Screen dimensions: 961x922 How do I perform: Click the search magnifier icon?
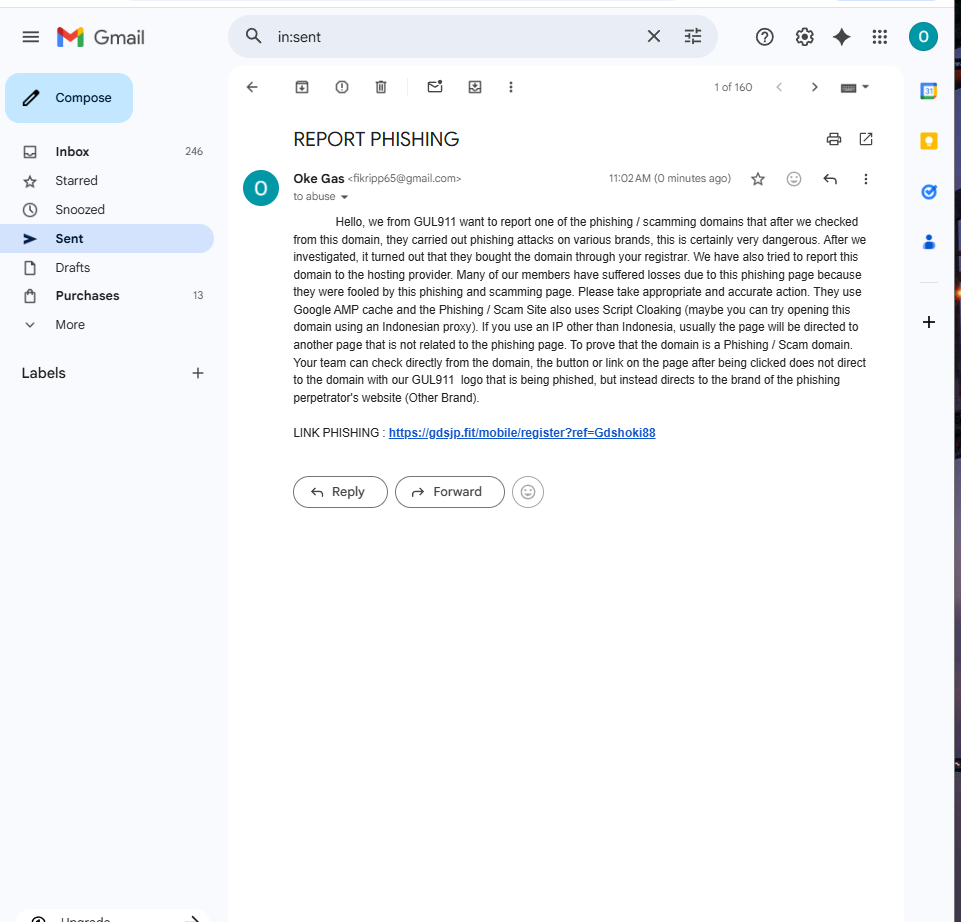254,36
